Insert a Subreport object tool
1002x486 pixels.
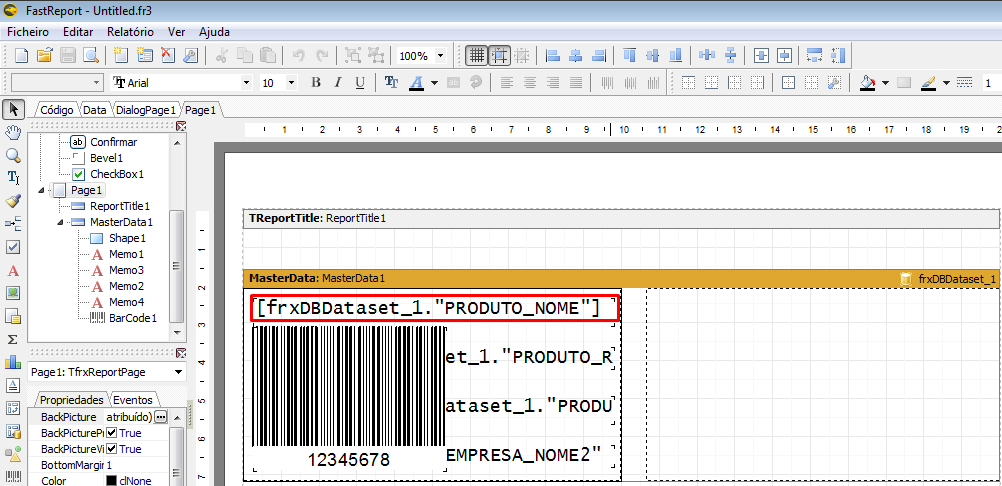pyautogui.click(x=13, y=316)
